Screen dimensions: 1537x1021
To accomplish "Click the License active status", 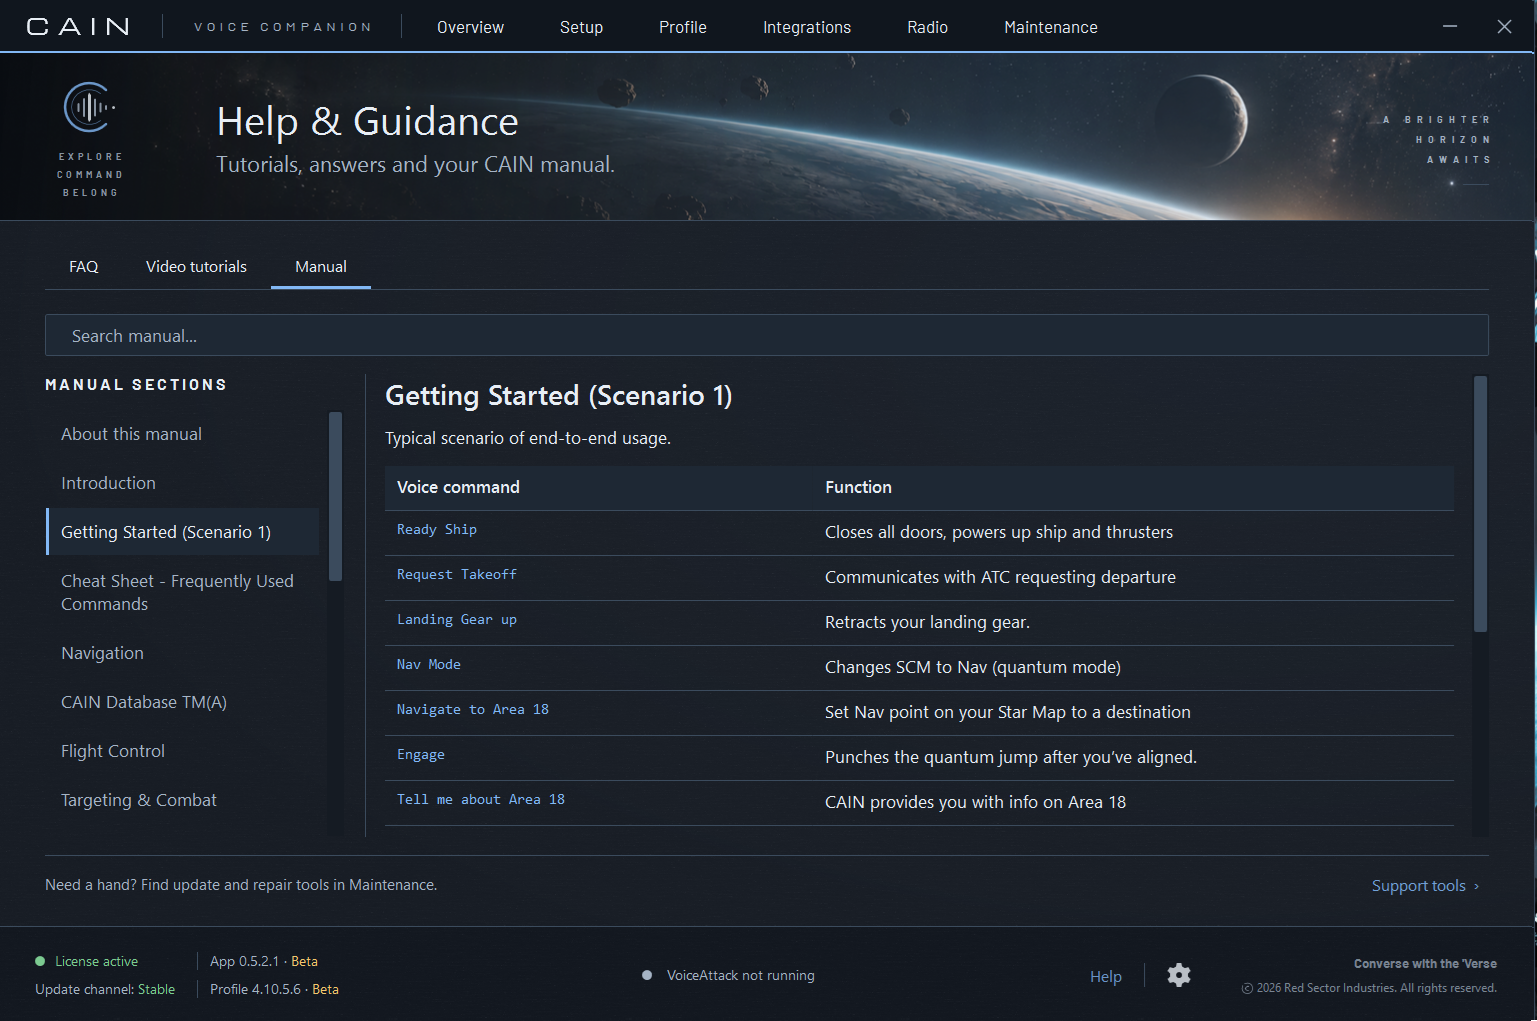I will click(x=87, y=961).
